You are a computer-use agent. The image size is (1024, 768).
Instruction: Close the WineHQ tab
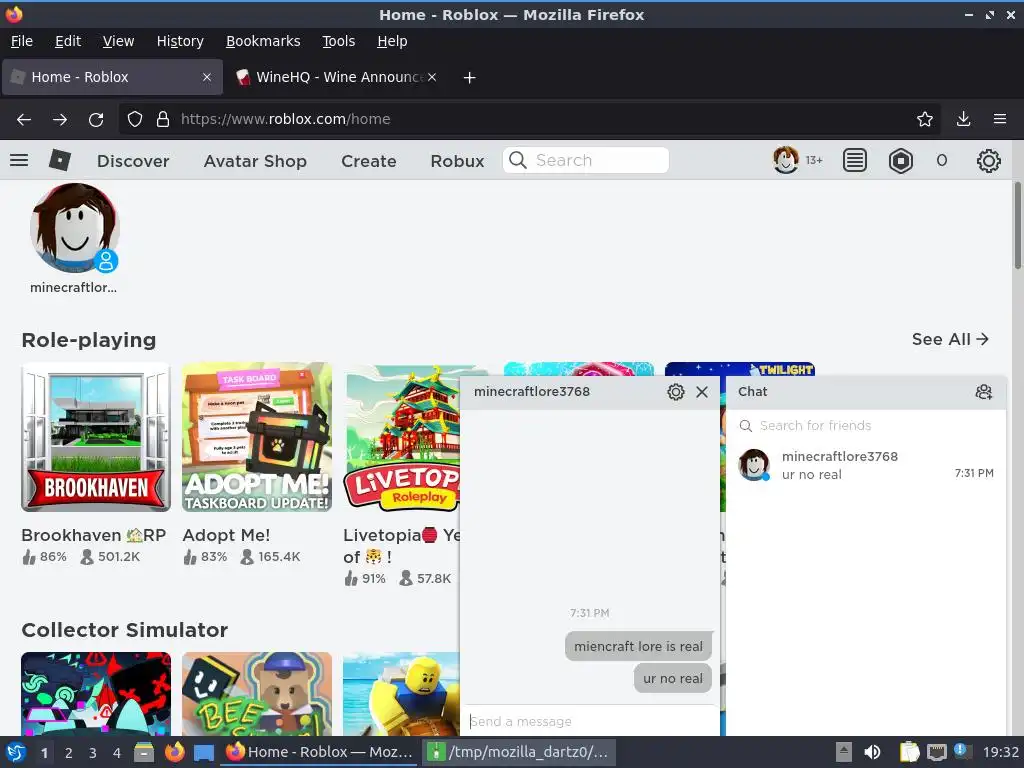coord(432,77)
